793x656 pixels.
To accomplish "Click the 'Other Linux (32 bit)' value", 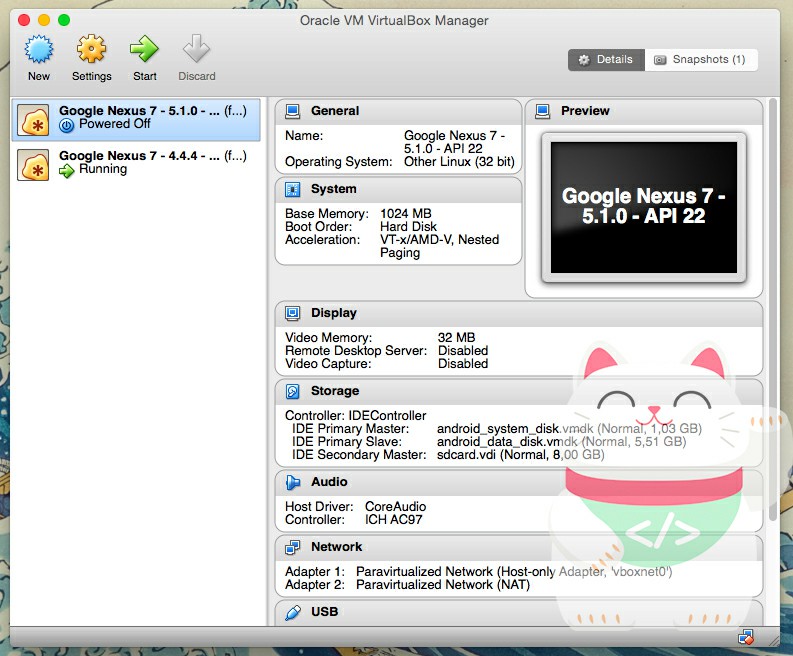I will point(459,162).
